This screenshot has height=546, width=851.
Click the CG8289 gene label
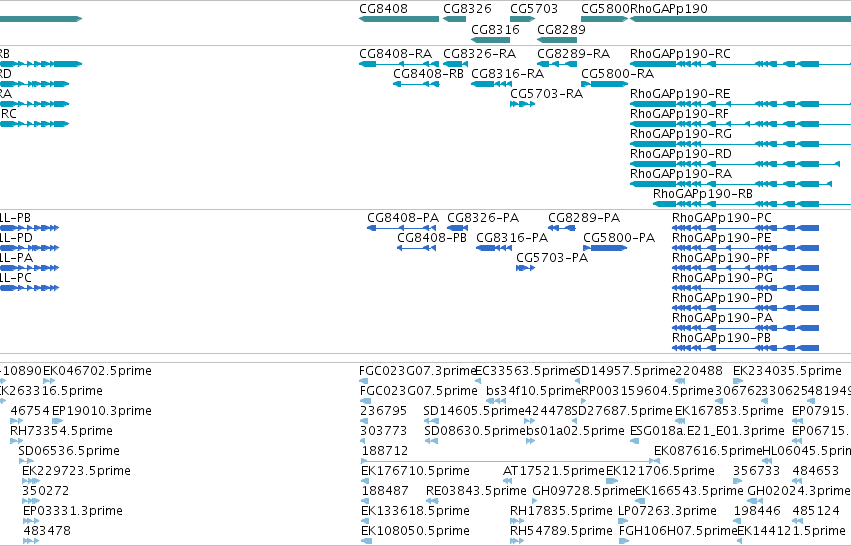coord(561,30)
